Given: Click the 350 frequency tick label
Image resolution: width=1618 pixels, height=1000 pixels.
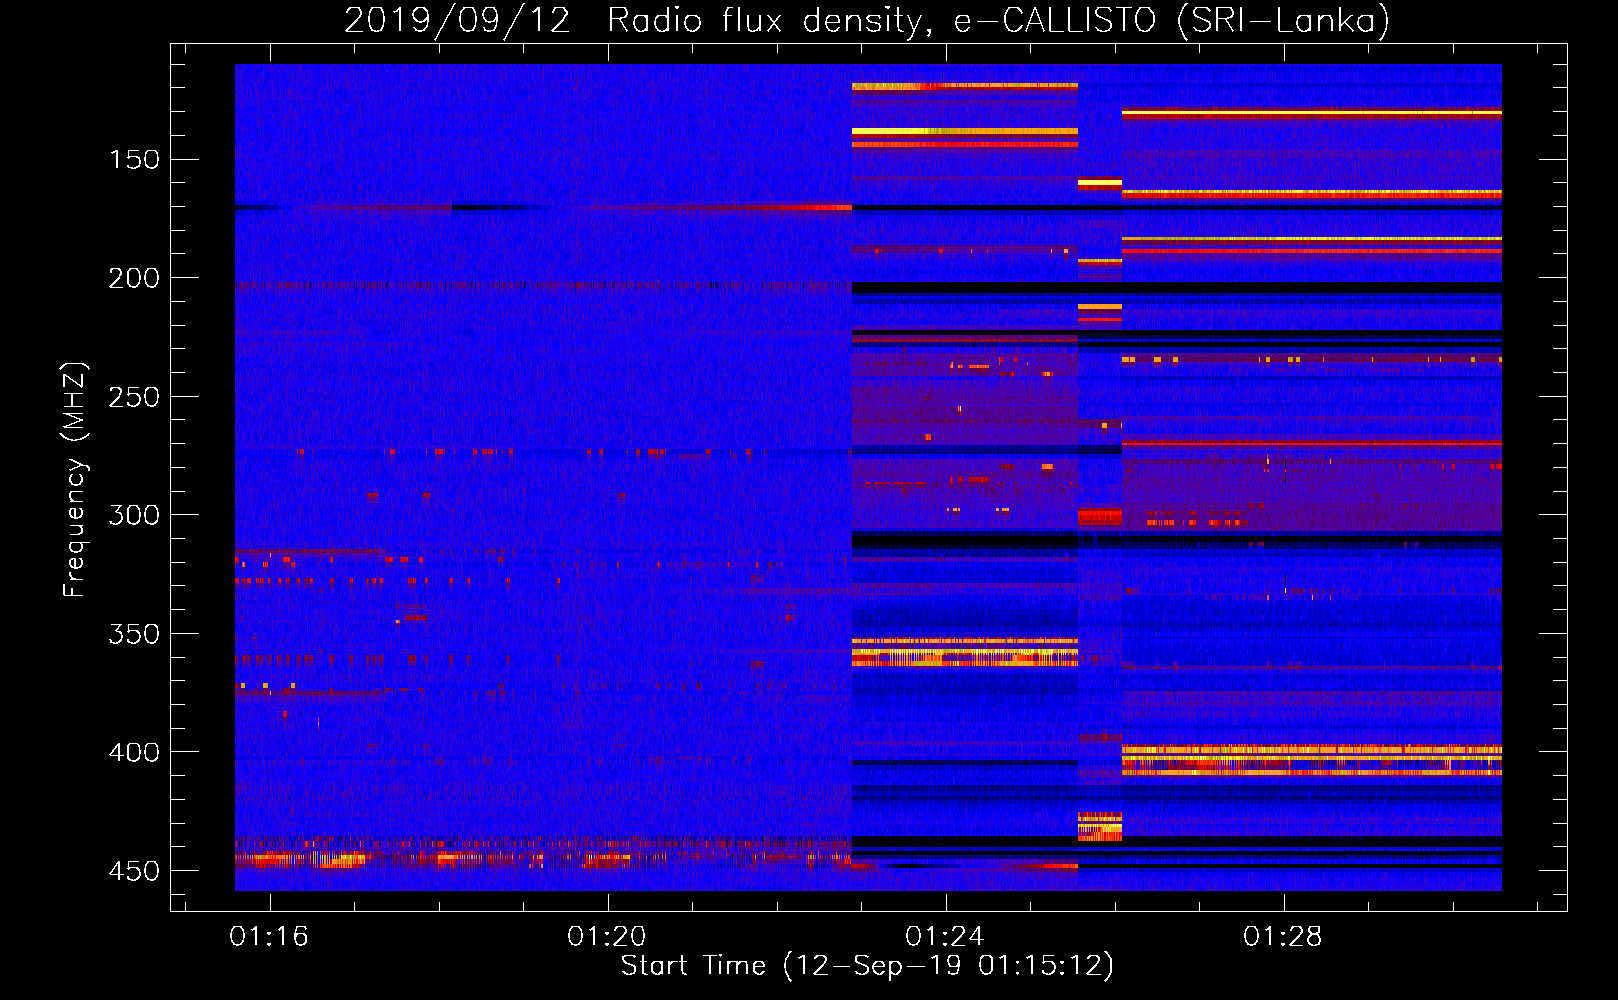Looking at the screenshot, I should pyautogui.click(x=134, y=634).
